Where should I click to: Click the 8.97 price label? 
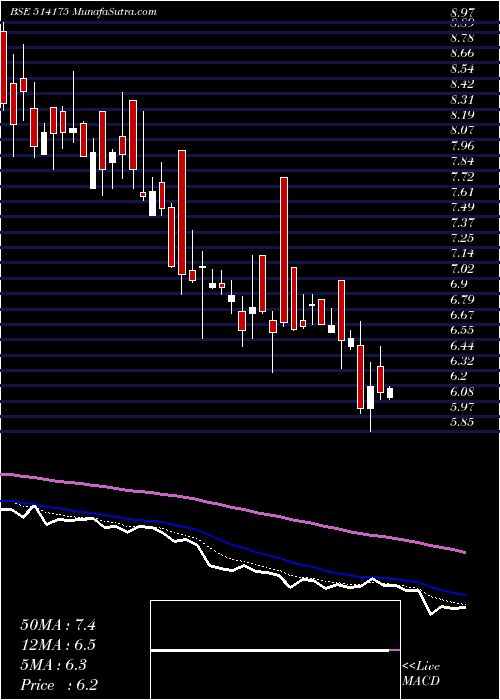(463, 13)
